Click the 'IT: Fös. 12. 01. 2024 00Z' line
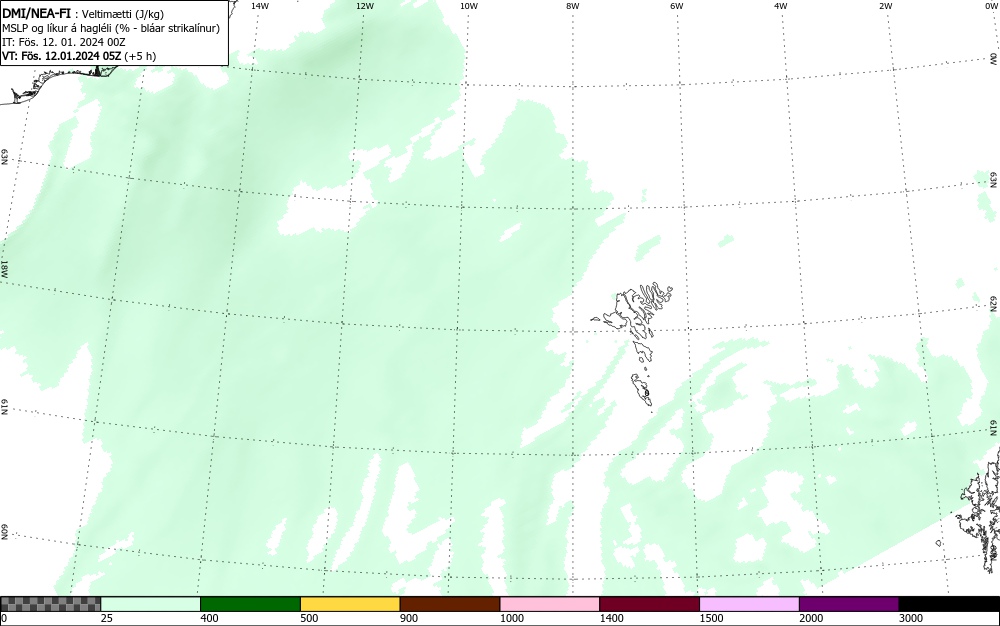 (64, 42)
